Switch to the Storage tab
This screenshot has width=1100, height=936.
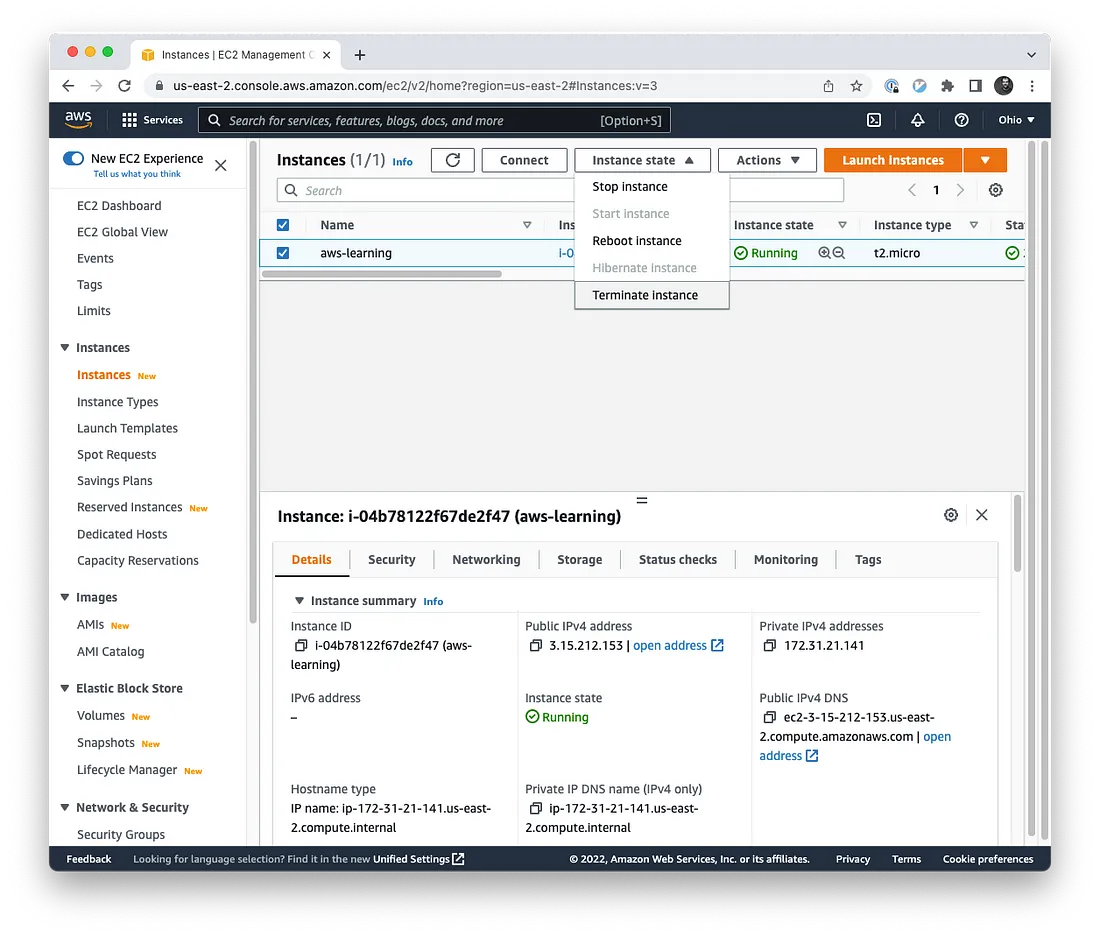click(x=579, y=559)
